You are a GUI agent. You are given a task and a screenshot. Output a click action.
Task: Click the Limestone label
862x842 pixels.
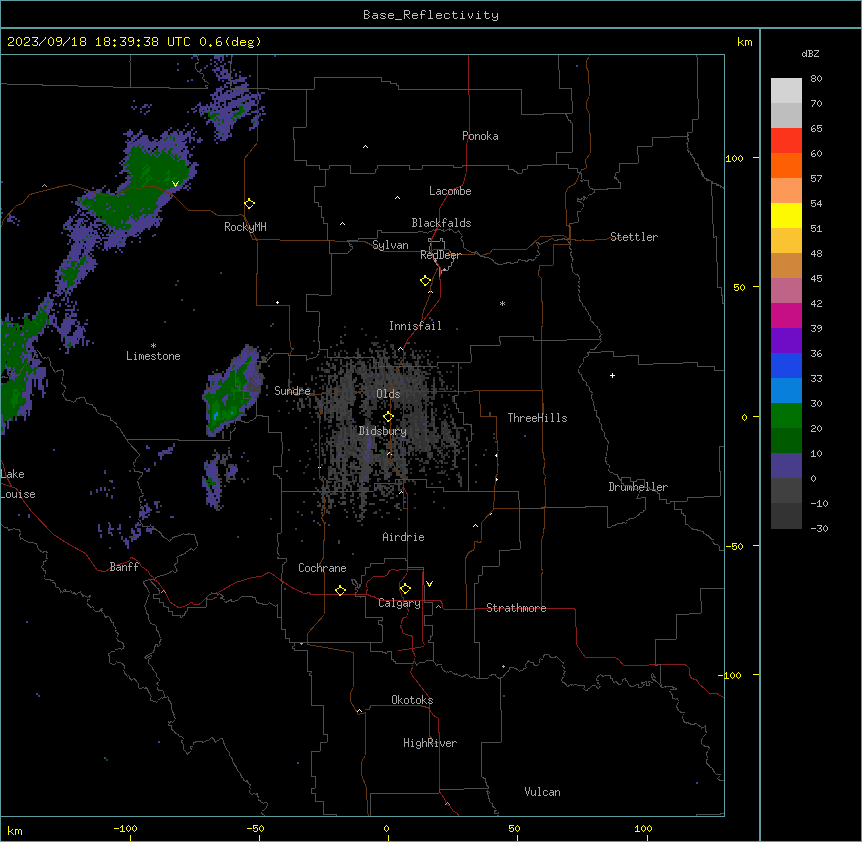pos(153,356)
